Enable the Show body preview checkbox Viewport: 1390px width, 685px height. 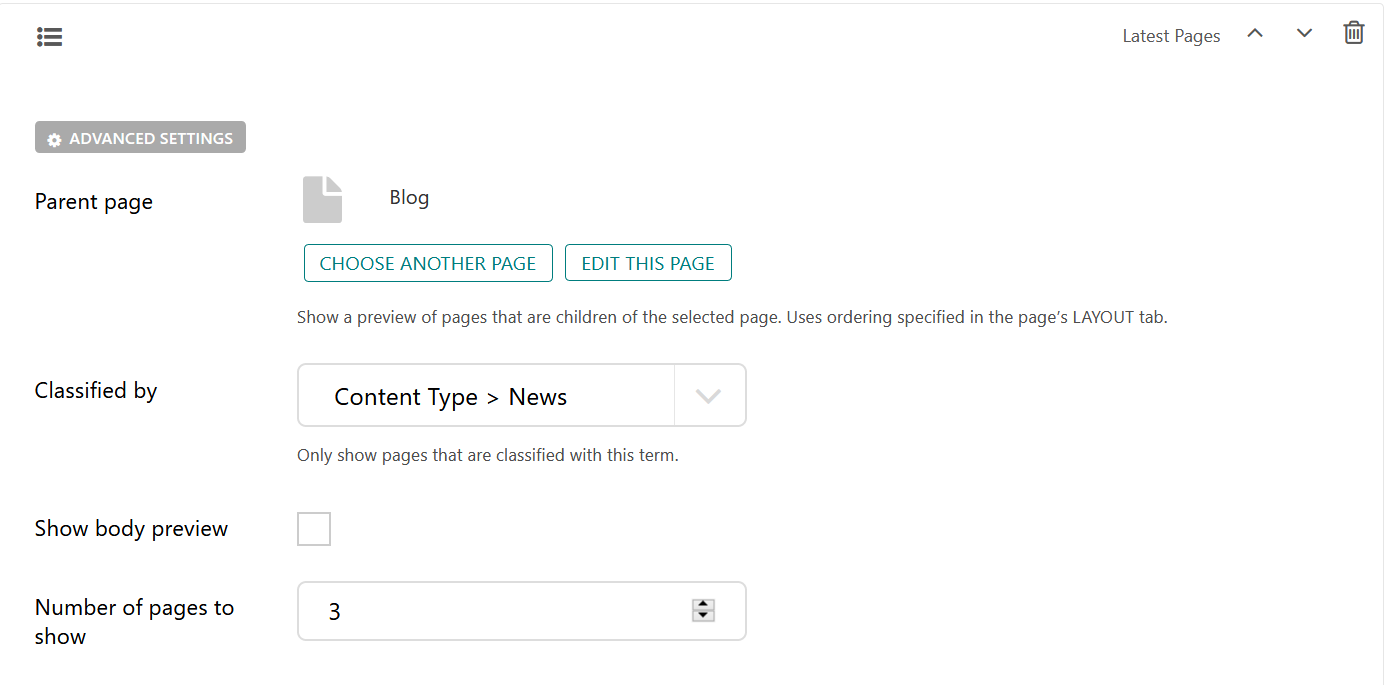pyautogui.click(x=314, y=529)
